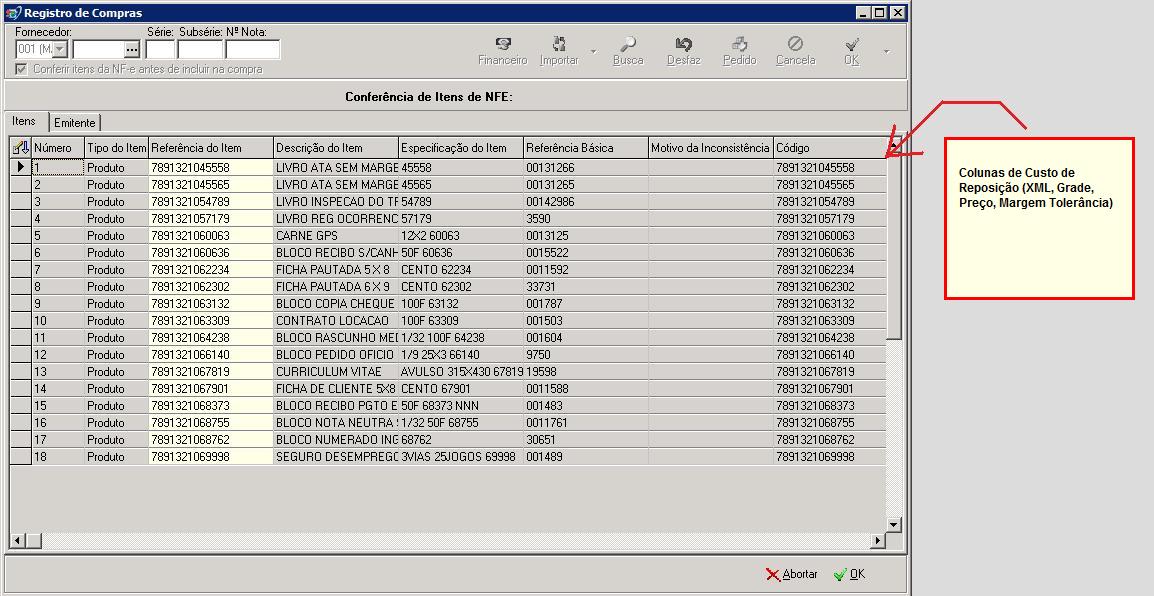Expand the Importar dropdown arrow
This screenshot has width=1154, height=596.
[x=593, y=52]
